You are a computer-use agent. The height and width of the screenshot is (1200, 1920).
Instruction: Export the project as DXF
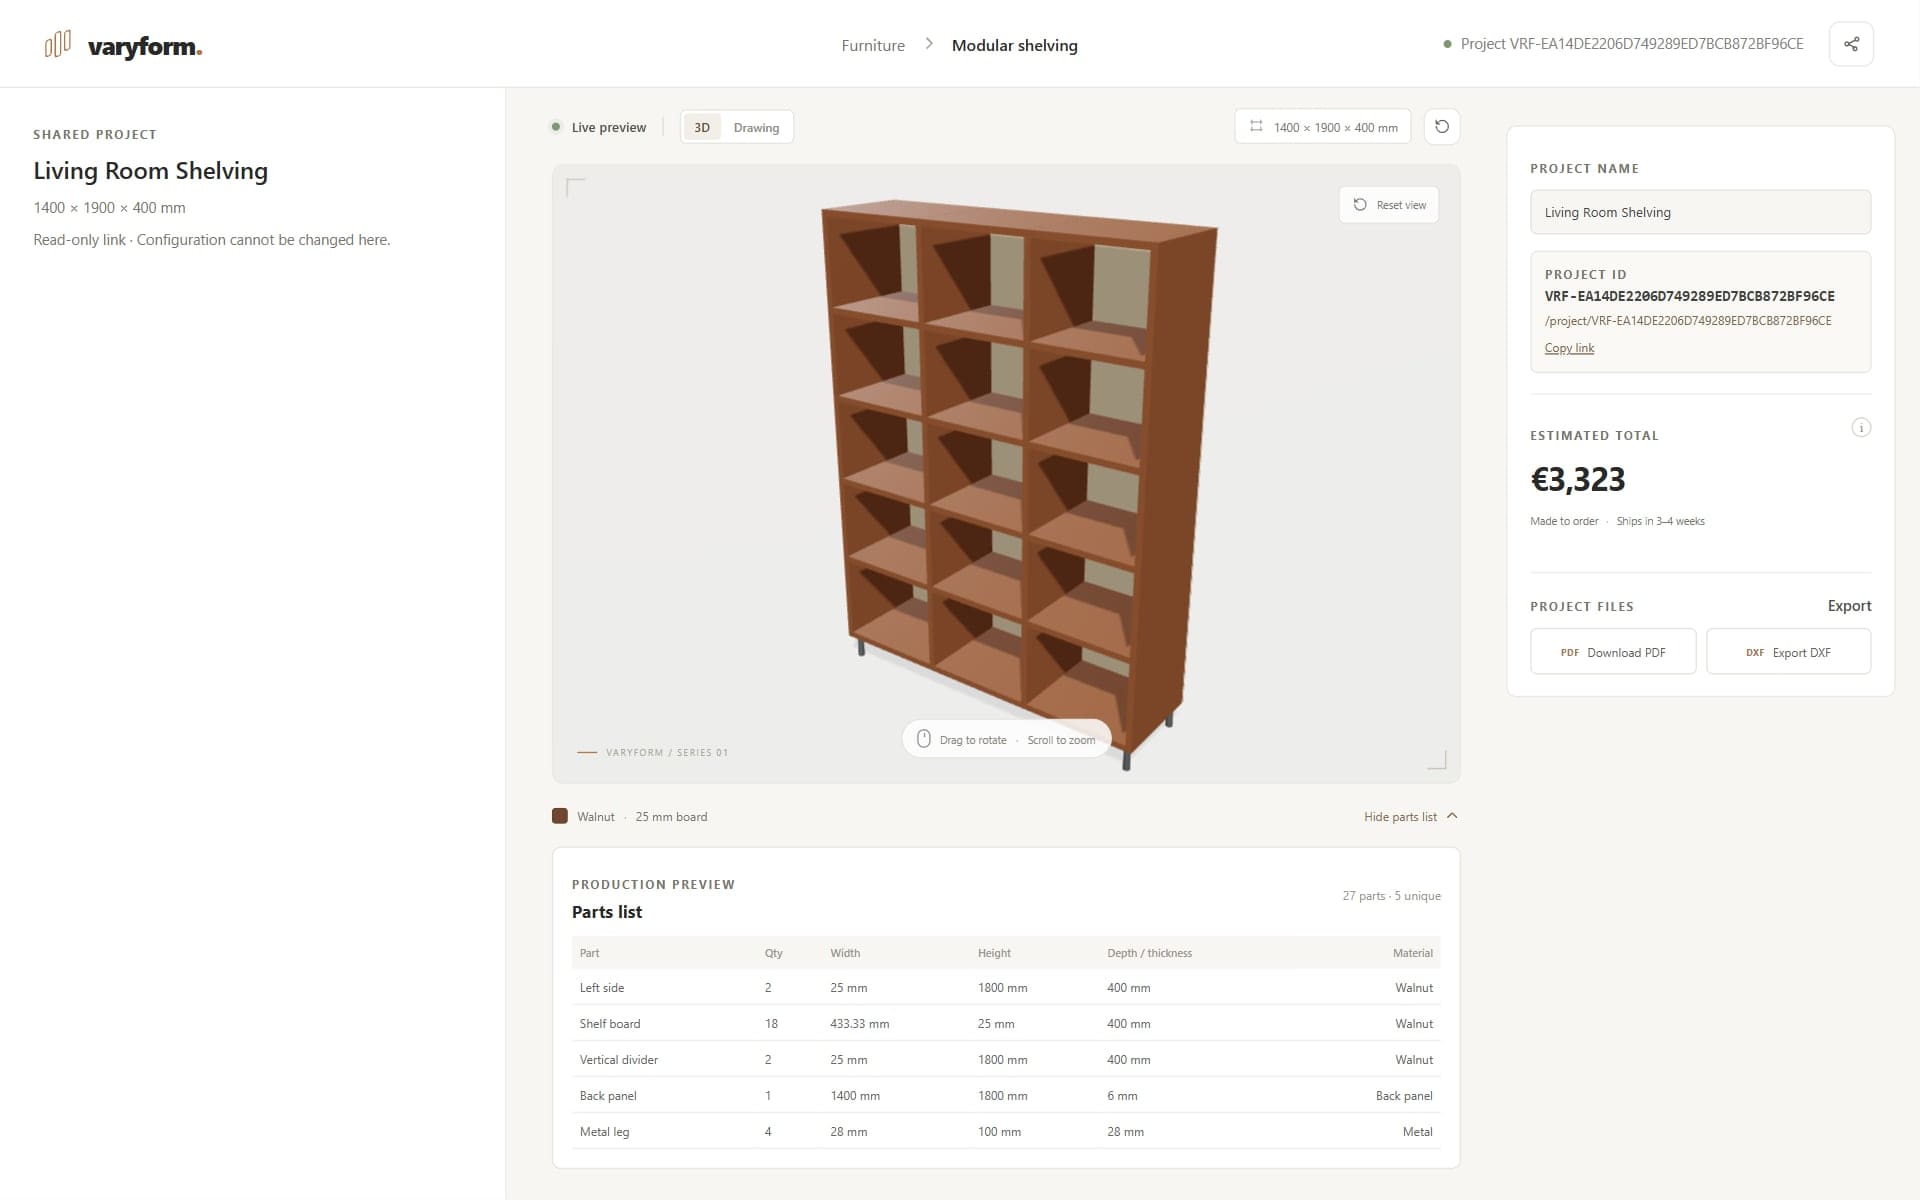(1788, 652)
